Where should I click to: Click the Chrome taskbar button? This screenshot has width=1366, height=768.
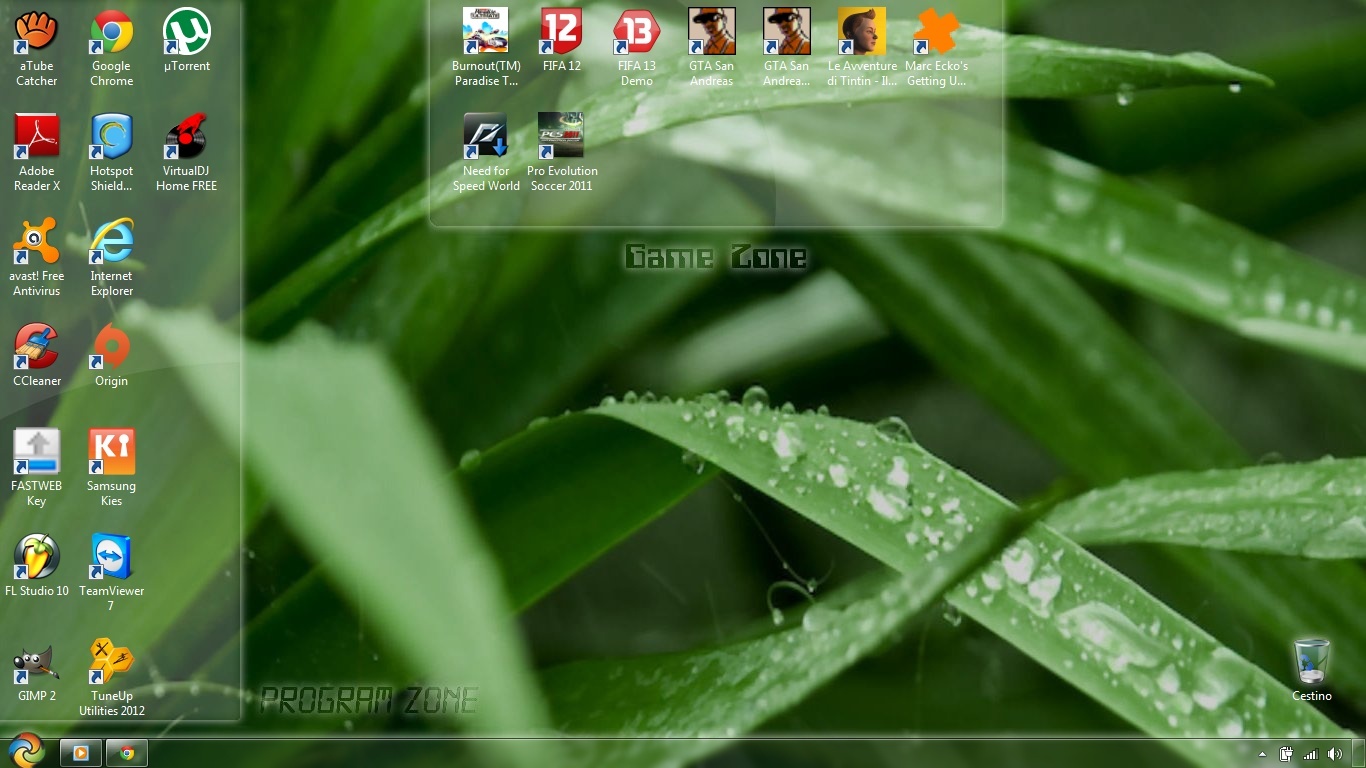pos(127,753)
